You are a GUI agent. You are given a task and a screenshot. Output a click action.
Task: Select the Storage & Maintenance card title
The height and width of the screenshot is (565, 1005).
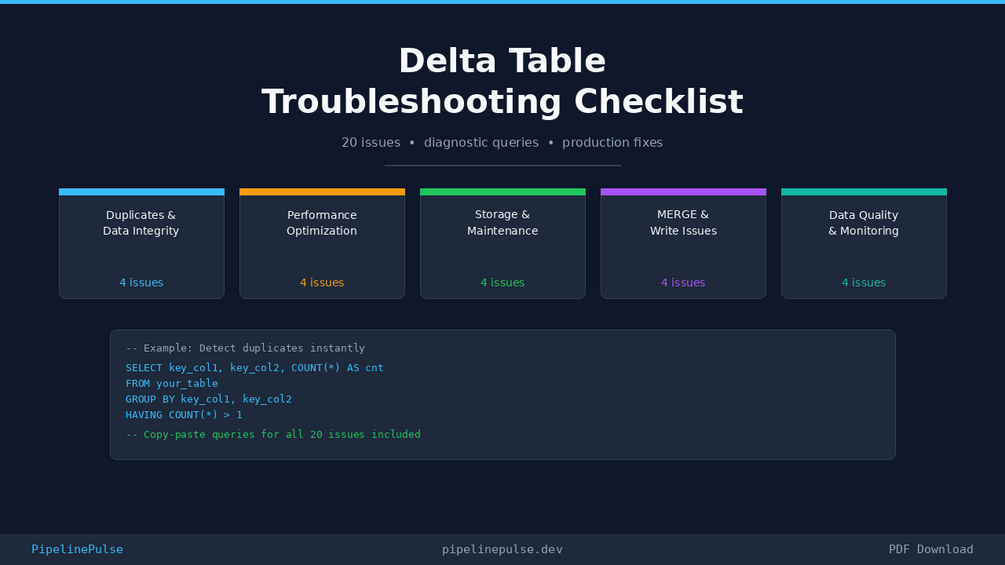click(x=502, y=223)
